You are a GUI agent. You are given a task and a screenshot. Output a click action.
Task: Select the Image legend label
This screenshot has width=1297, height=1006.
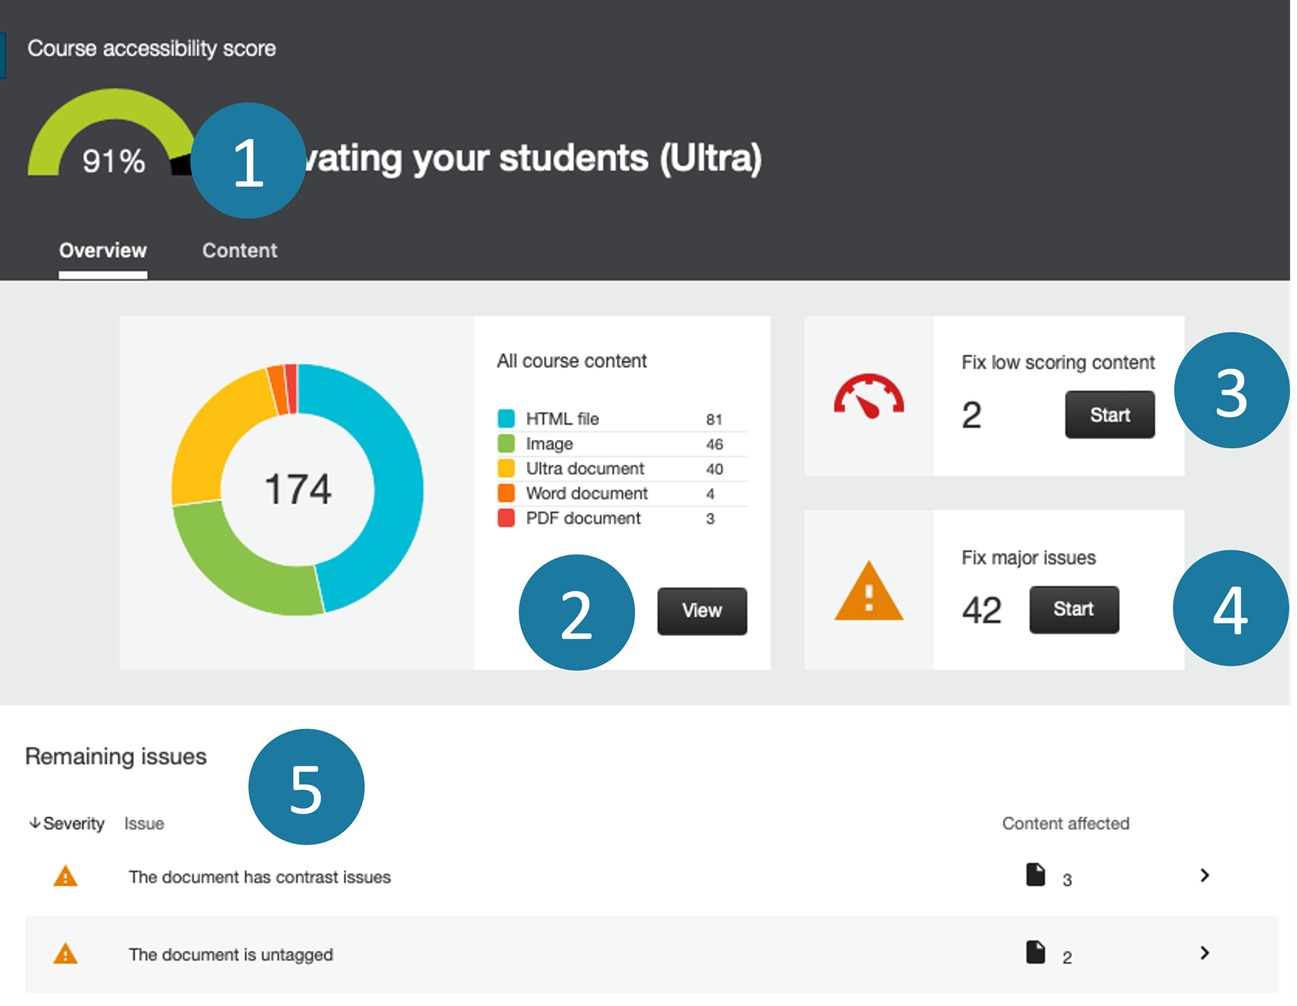[550, 444]
